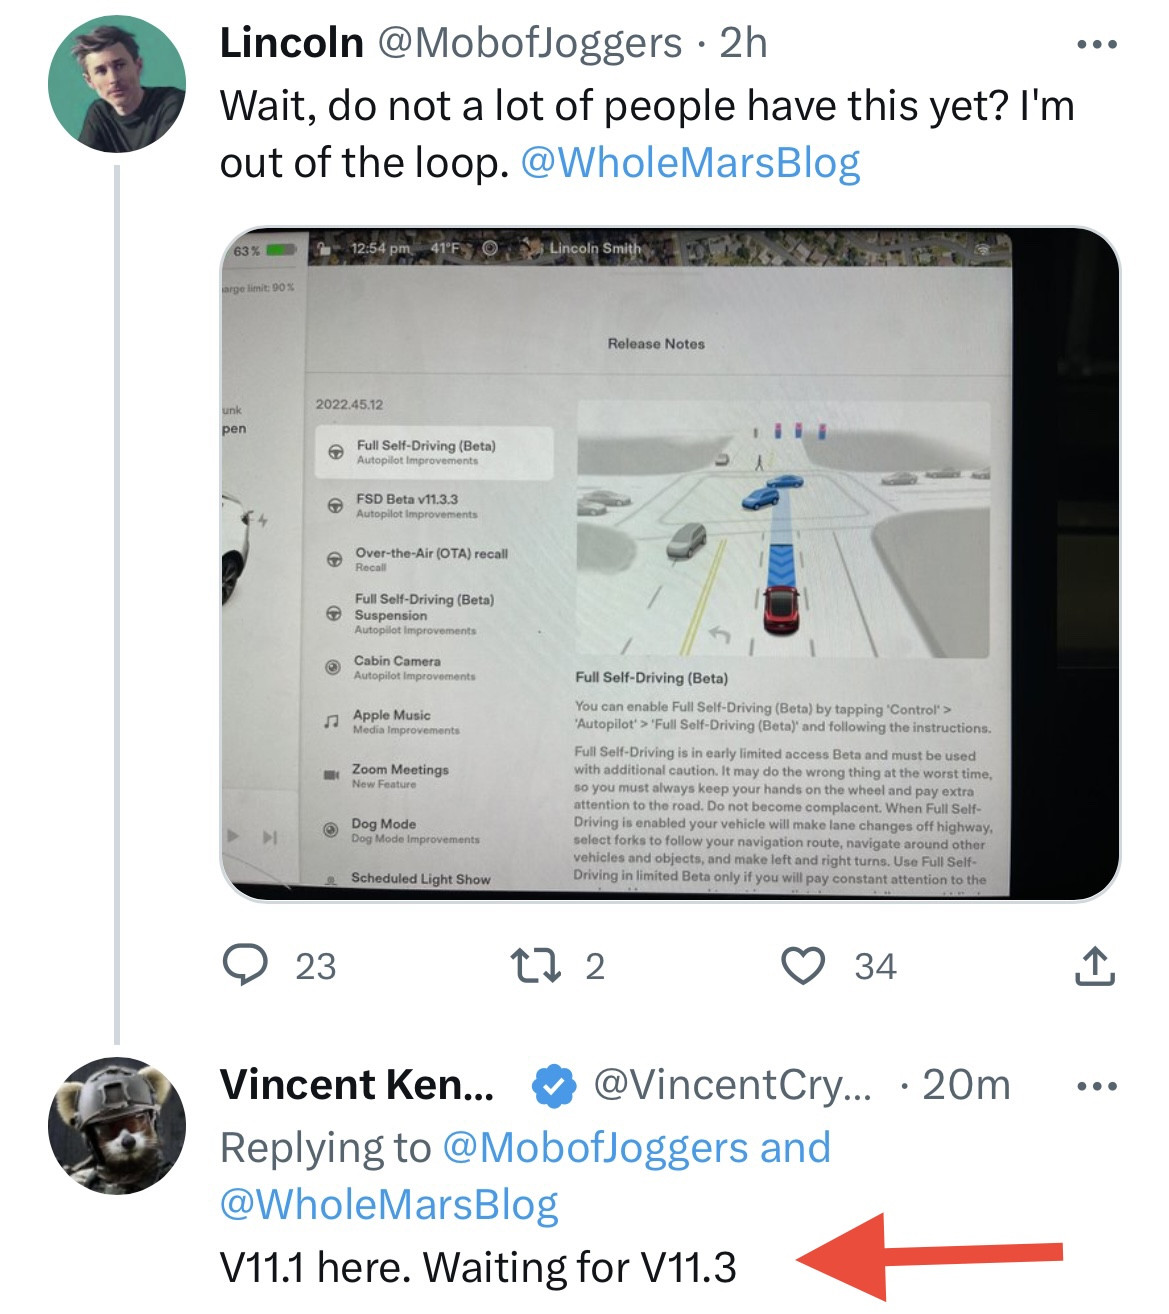Click the 20m timestamp on Vincent's reply
The image size is (1169, 1314).
(966, 1085)
